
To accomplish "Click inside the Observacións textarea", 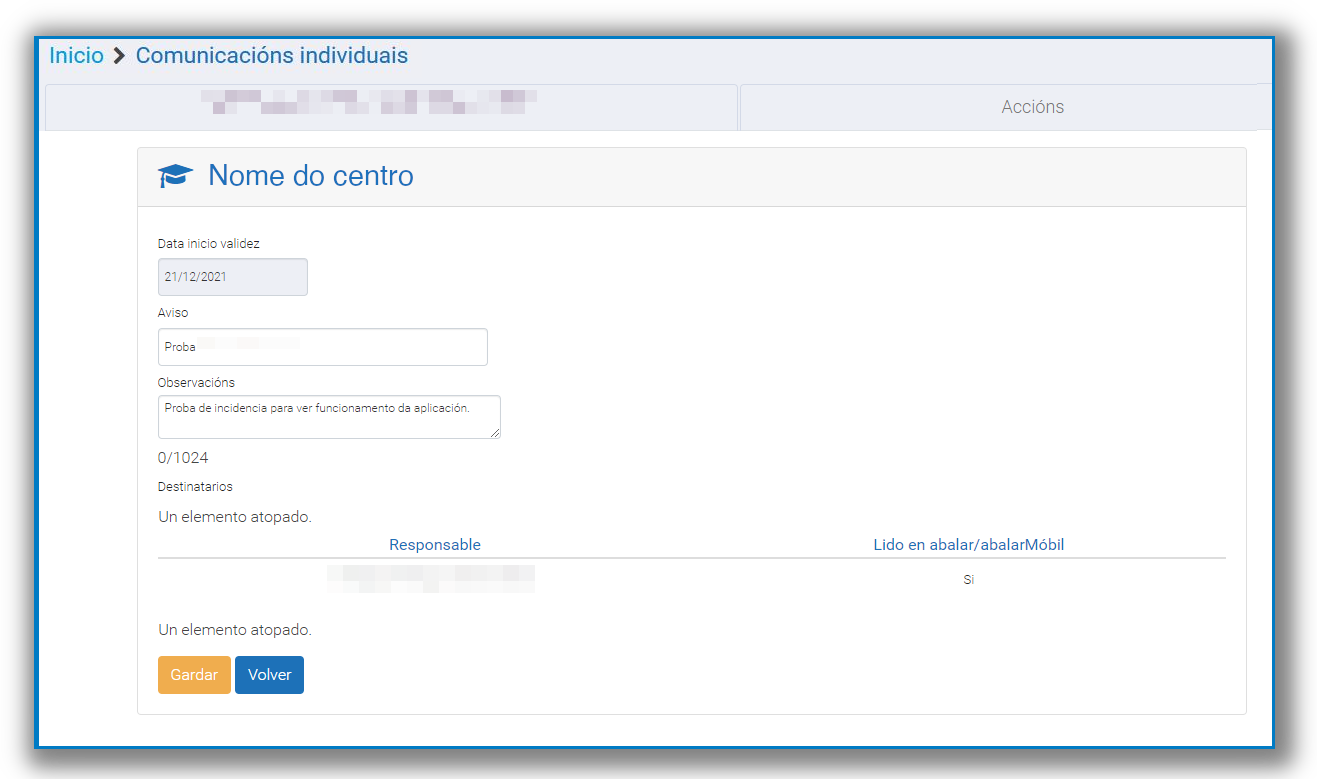I will (329, 417).
